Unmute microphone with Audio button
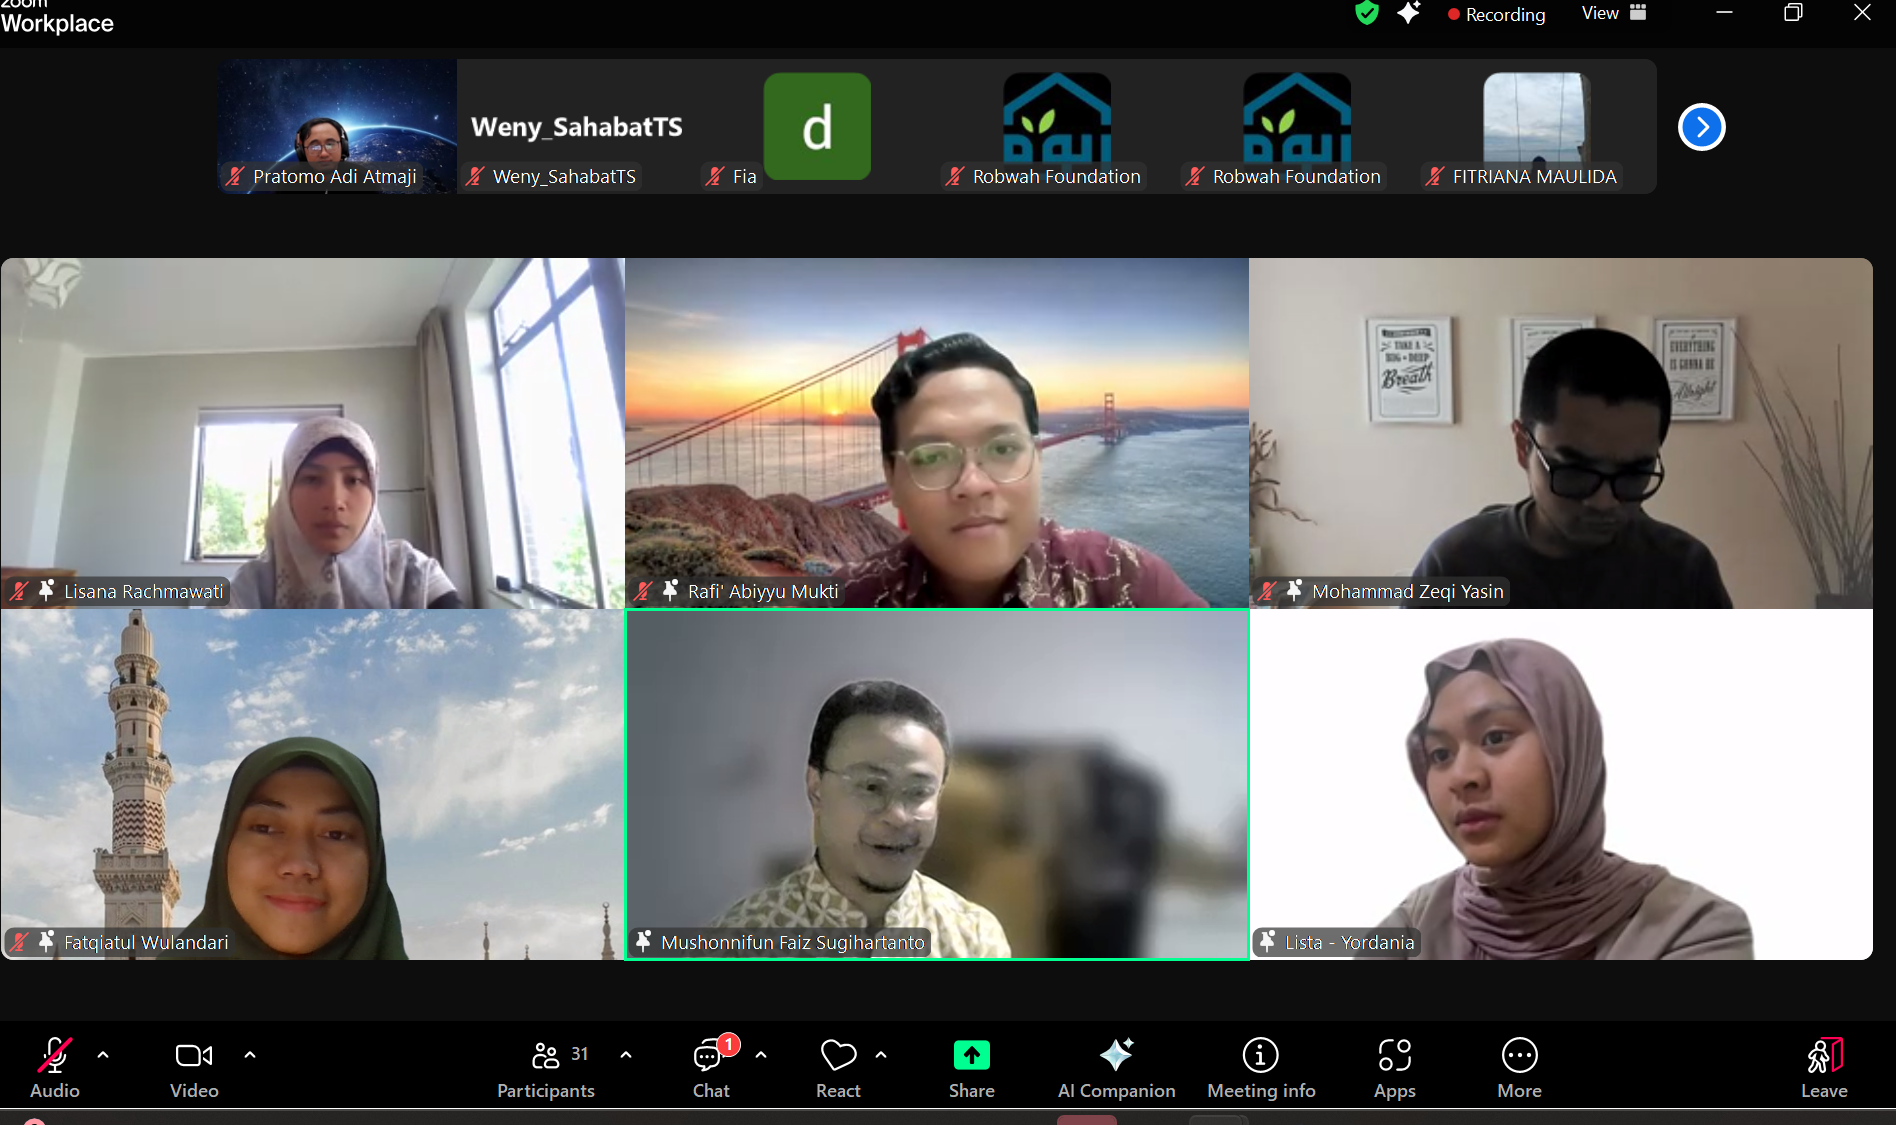Viewport: 1896px width, 1125px height. [55, 1066]
